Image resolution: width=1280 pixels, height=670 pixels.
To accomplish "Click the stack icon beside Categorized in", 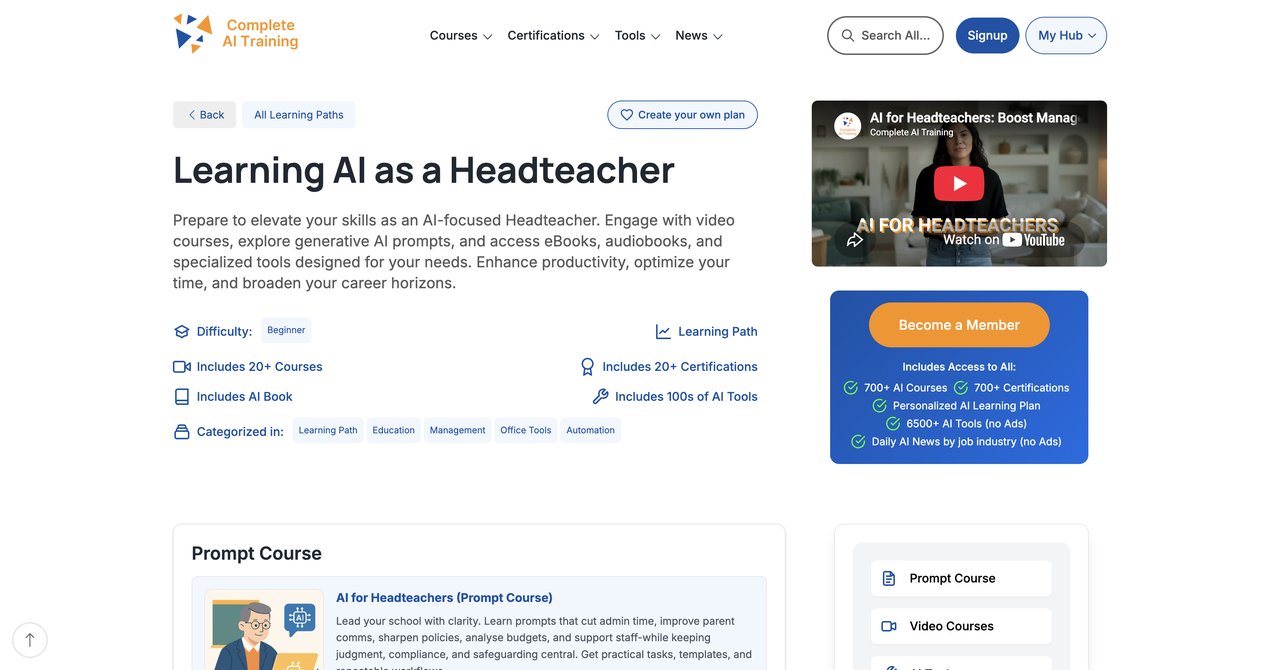I will click(181, 432).
